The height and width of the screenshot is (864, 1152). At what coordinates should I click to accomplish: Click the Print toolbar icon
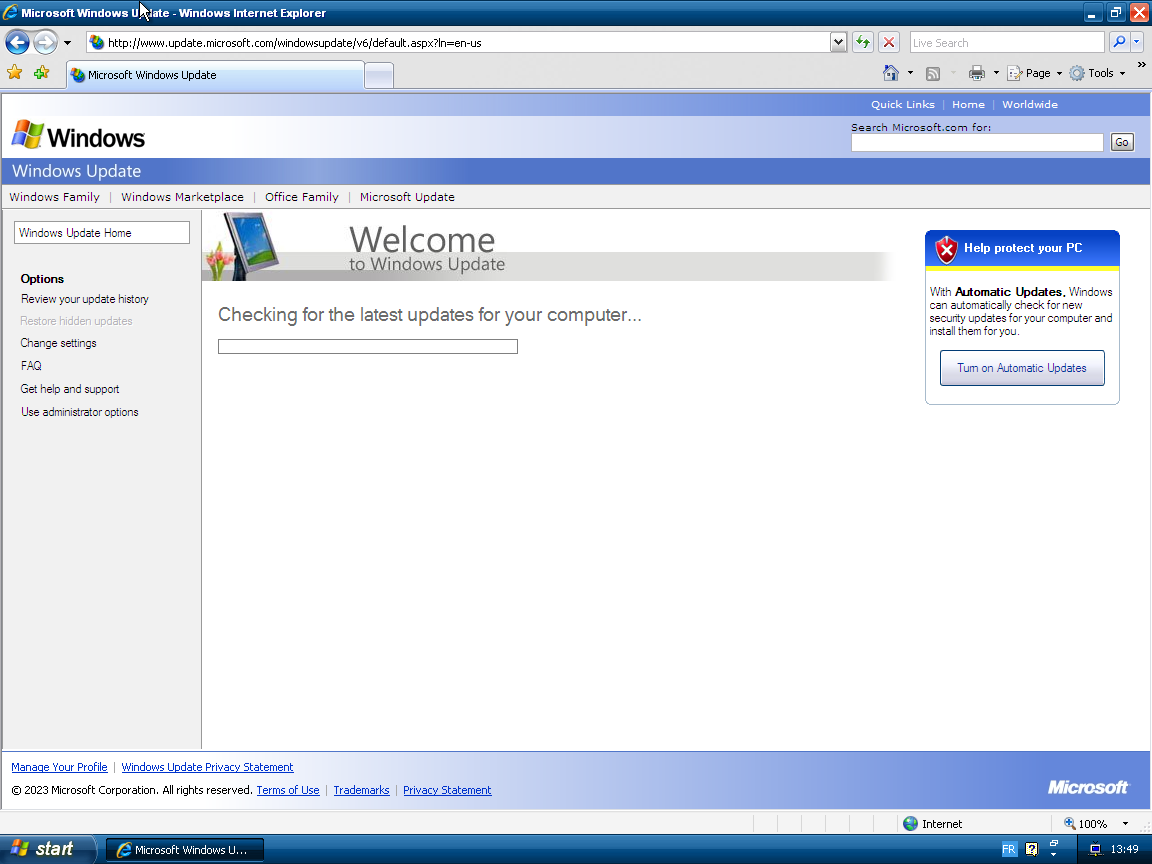pos(976,73)
